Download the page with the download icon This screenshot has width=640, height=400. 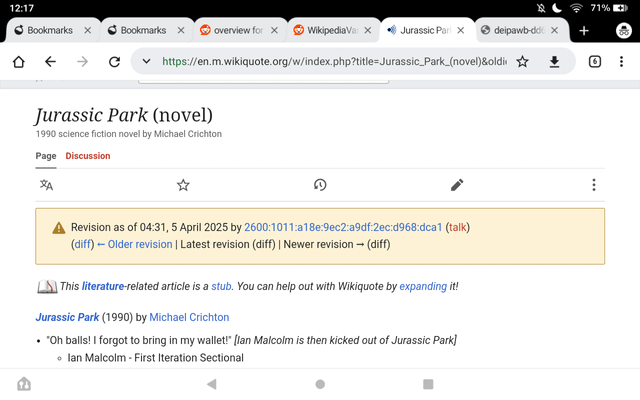click(554, 62)
